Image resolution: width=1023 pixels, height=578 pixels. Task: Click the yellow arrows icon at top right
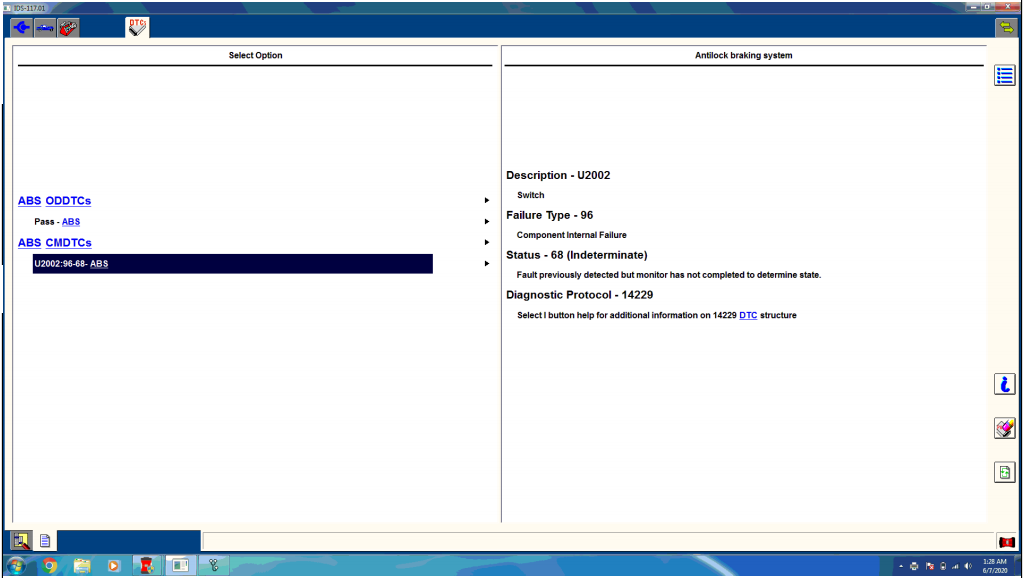pyautogui.click(x=1005, y=28)
